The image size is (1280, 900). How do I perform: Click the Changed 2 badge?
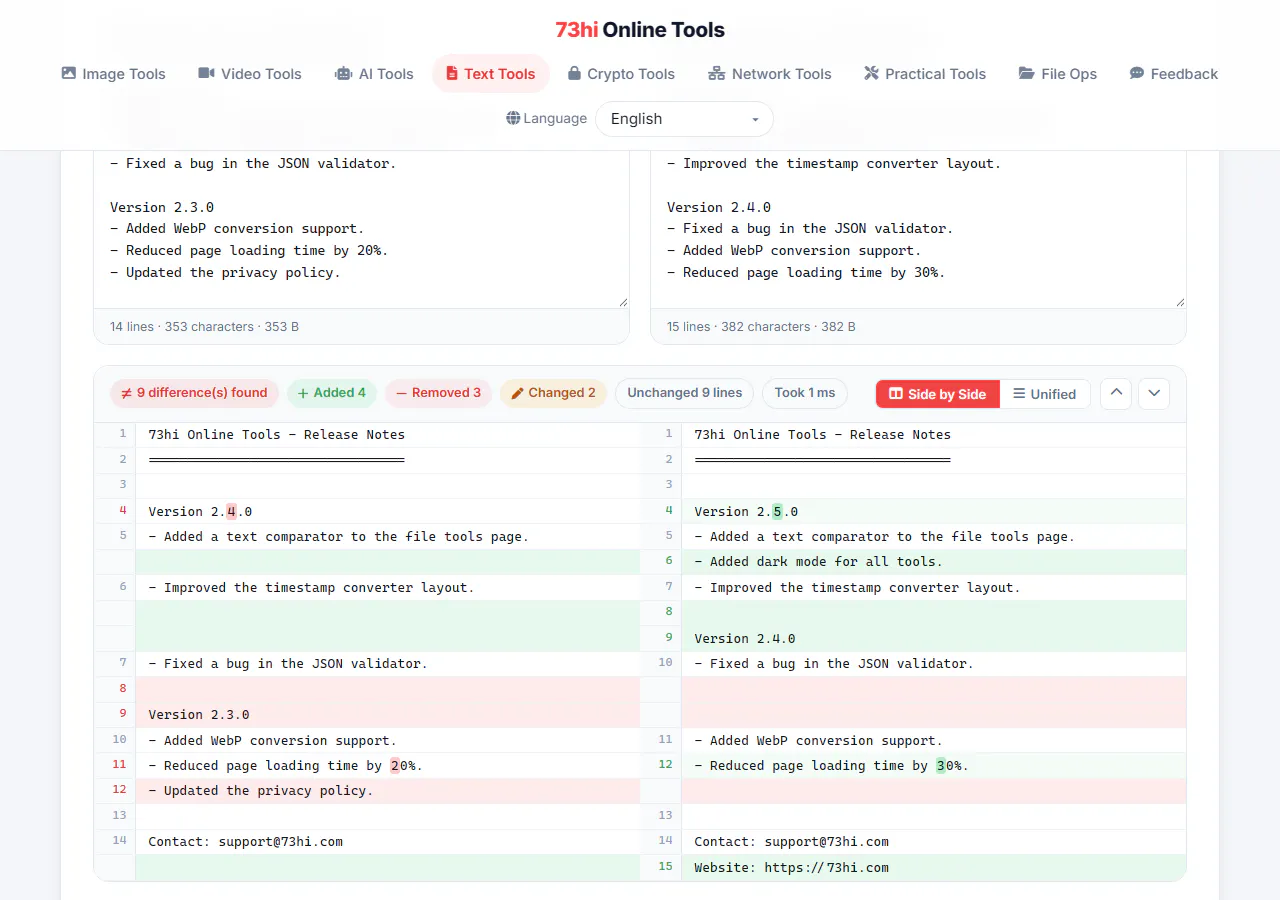553,393
